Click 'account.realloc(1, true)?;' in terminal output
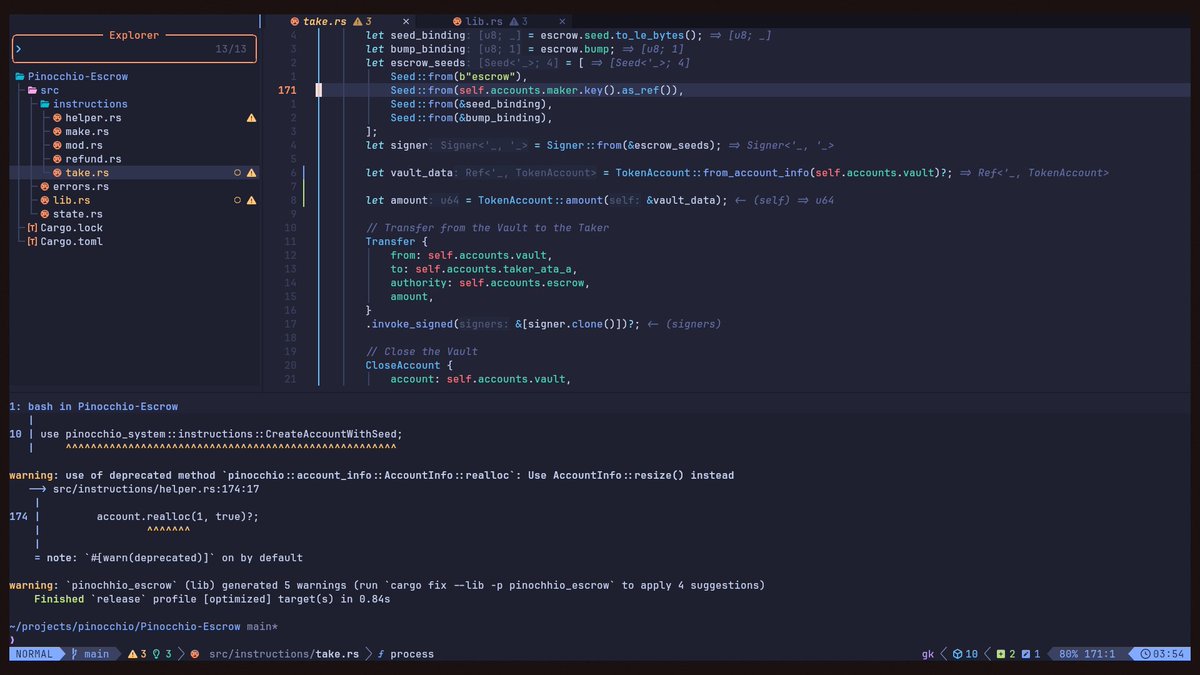 [x=178, y=517]
